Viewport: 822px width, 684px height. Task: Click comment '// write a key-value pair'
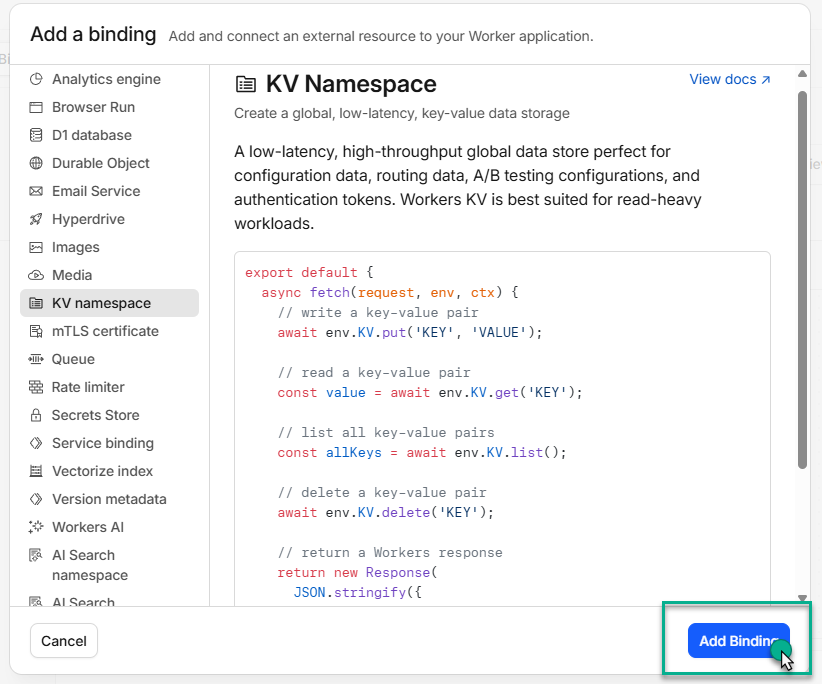point(377,313)
